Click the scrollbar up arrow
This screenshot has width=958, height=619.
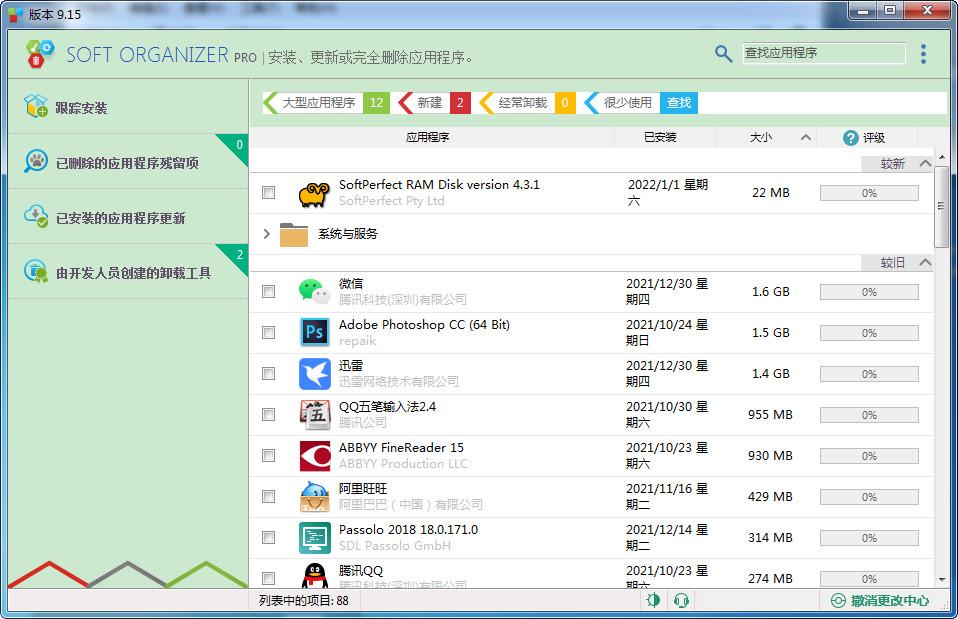pyautogui.click(x=941, y=158)
